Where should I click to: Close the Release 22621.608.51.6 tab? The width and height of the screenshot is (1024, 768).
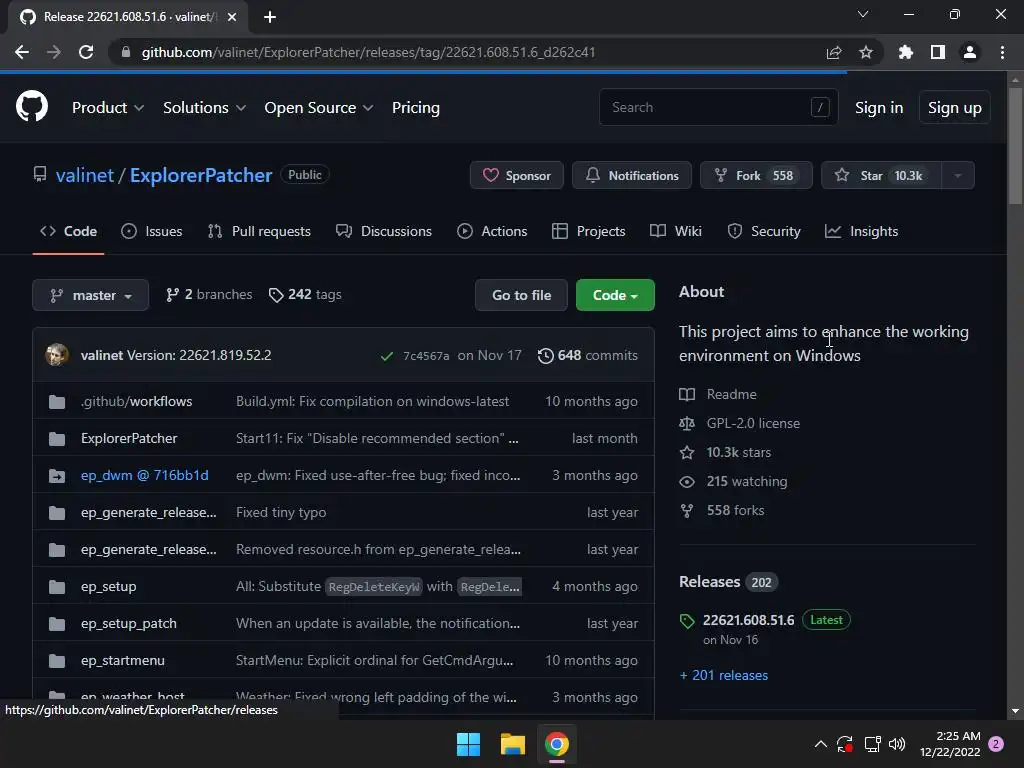point(232,17)
